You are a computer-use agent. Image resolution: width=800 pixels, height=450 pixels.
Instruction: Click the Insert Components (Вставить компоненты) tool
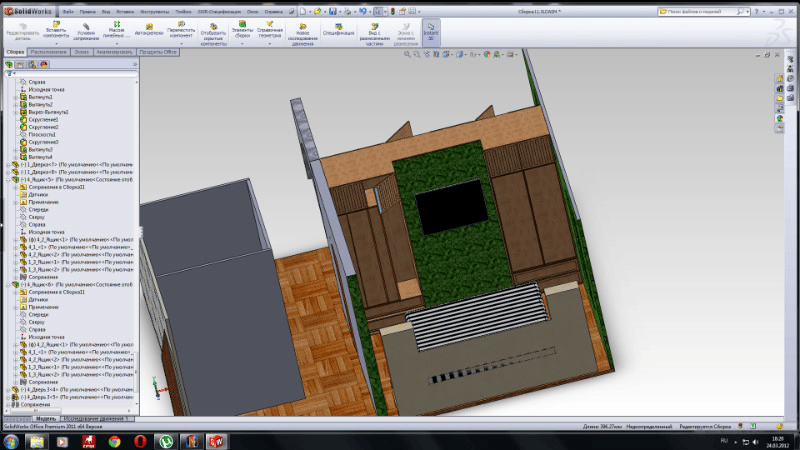coord(56,29)
